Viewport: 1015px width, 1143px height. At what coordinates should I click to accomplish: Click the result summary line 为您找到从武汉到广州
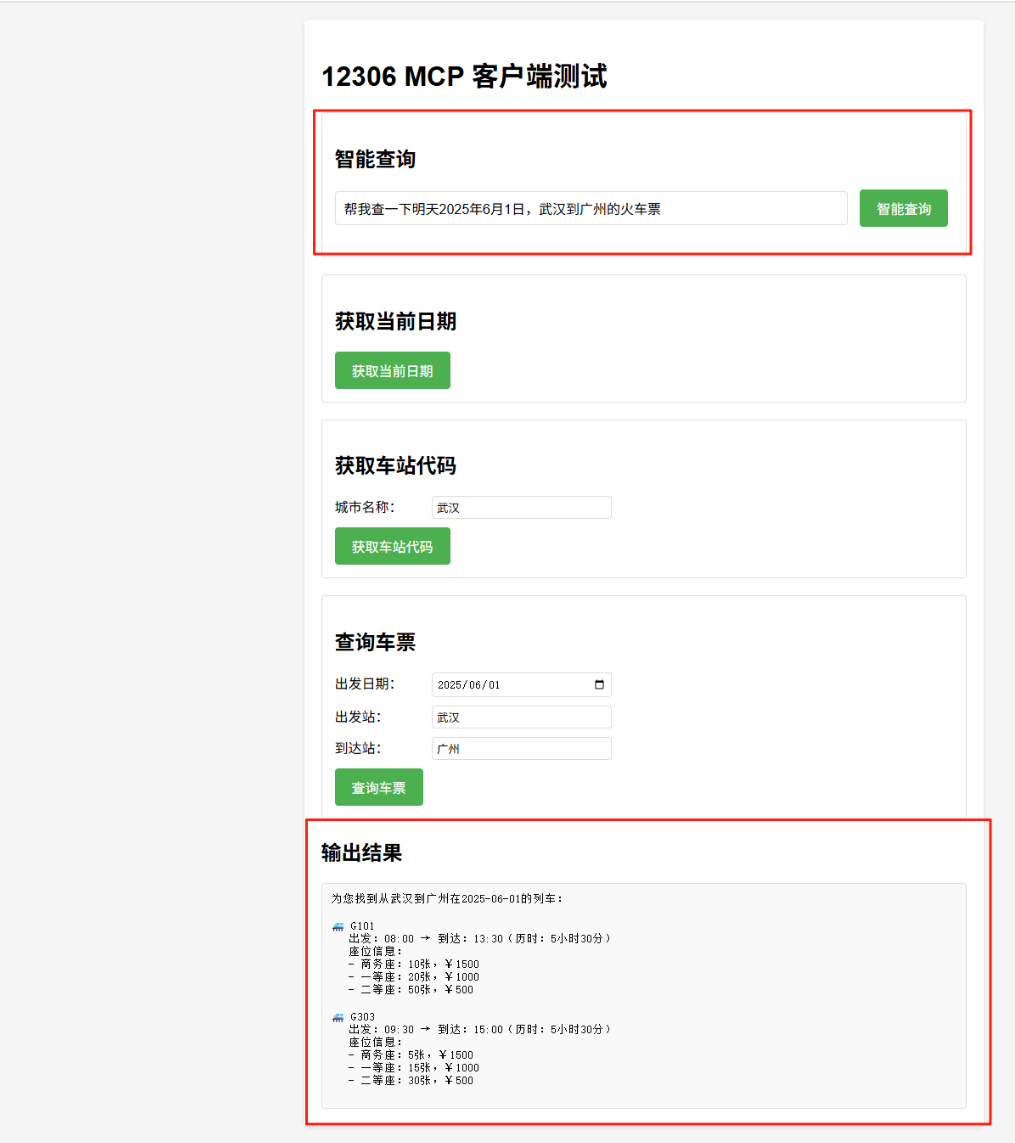[x=447, y=899]
